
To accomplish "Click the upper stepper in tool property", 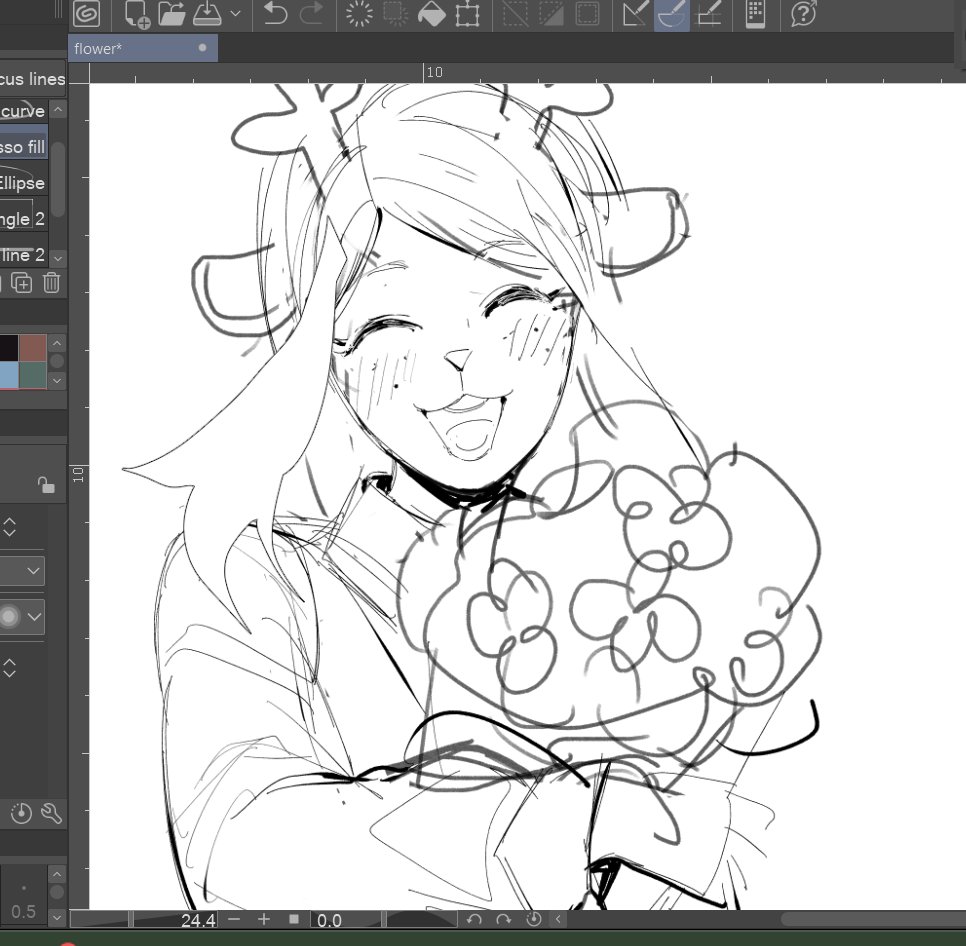I will coord(9,527).
